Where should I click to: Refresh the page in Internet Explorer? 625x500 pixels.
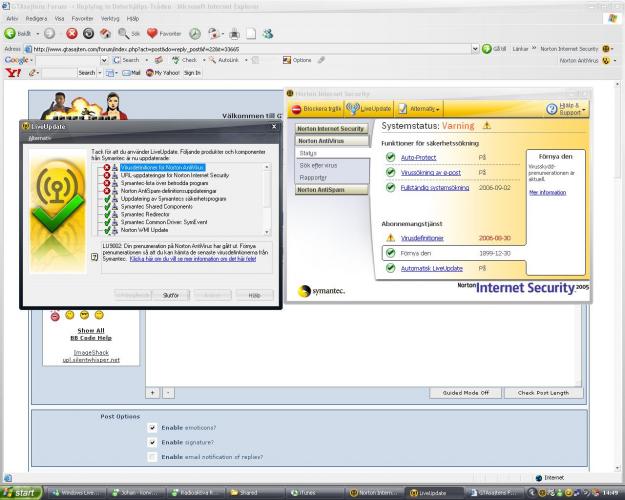89,33
